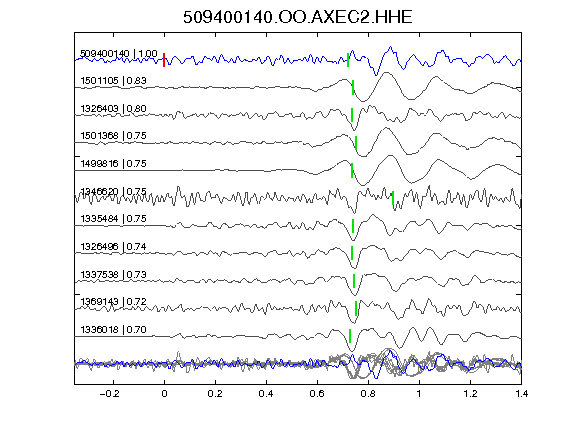
Task: Click the green pick on the blue trace
Action: [x=348, y=60]
